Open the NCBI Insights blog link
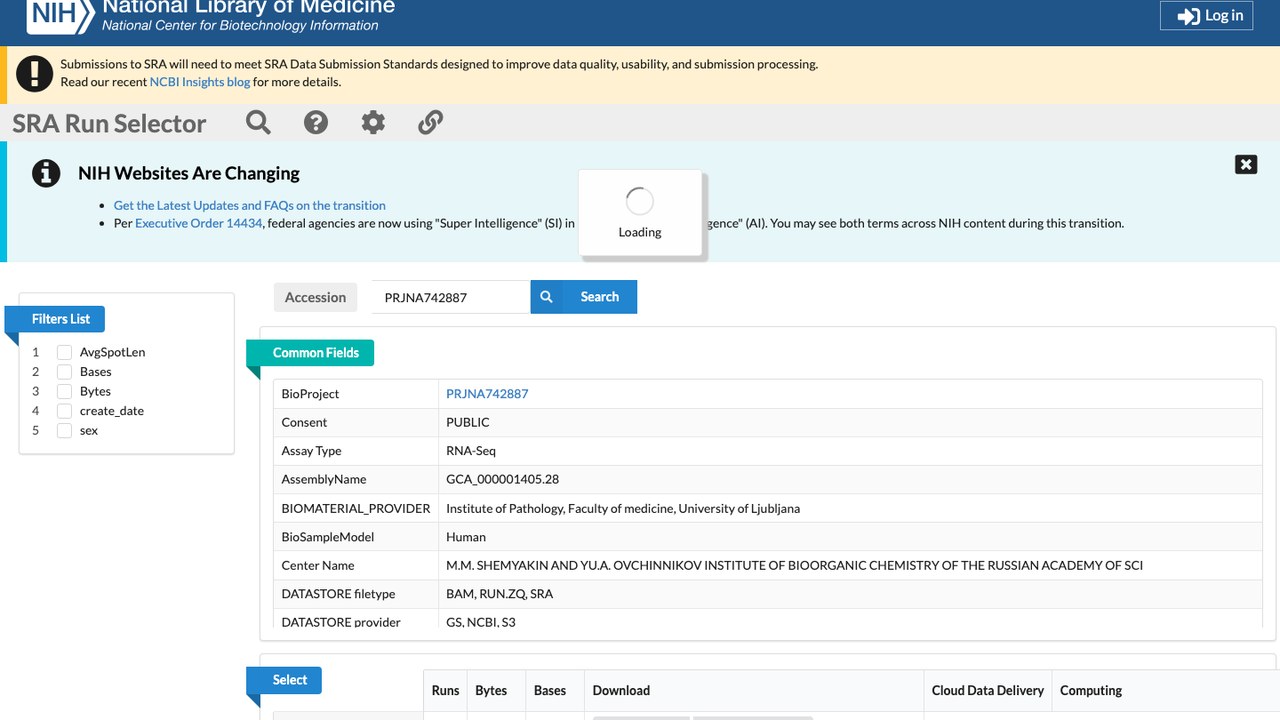1280x720 pixels. tap(200, 82)
